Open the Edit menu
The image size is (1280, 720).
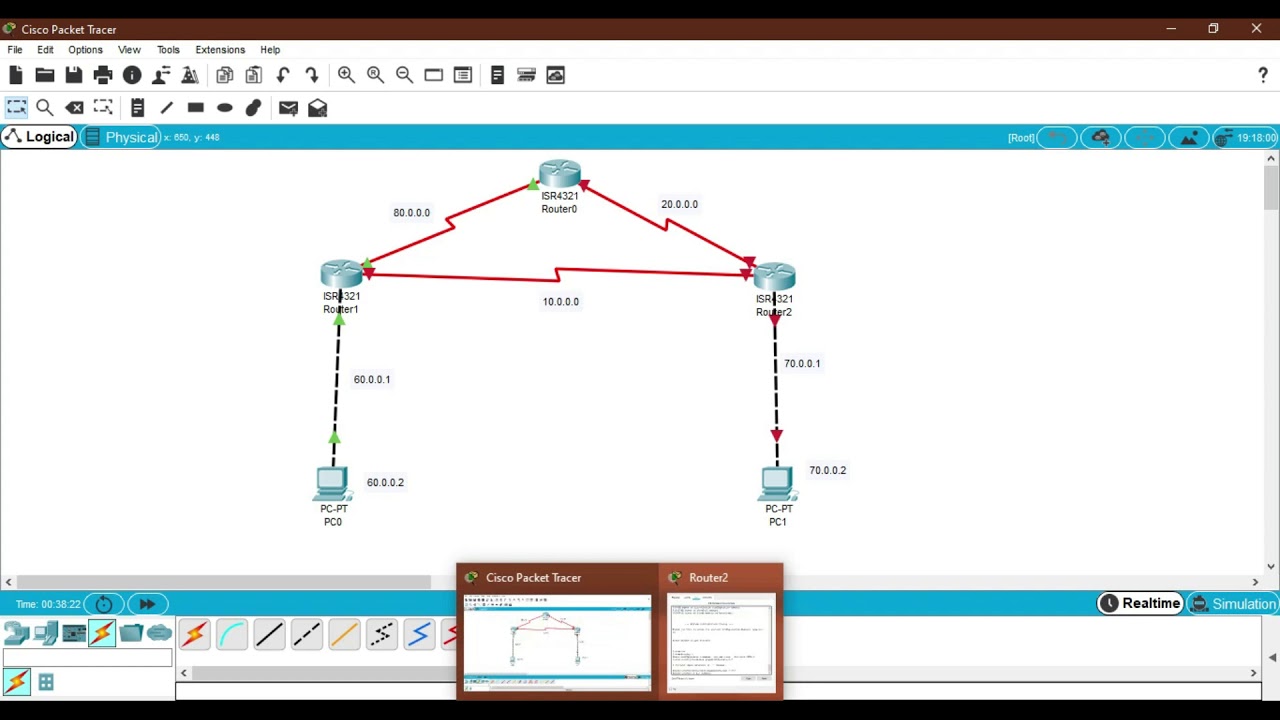[x=46, y=49]
